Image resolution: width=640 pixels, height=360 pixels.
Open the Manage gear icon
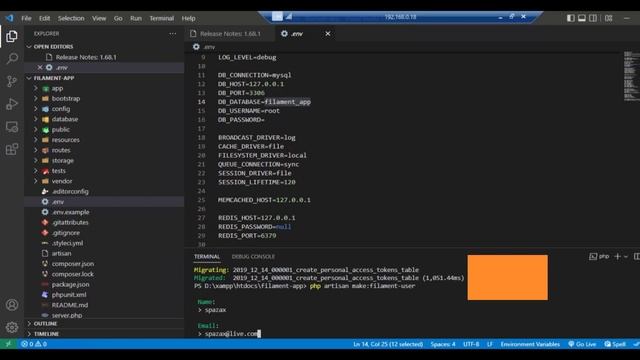[x=12, y=327]
